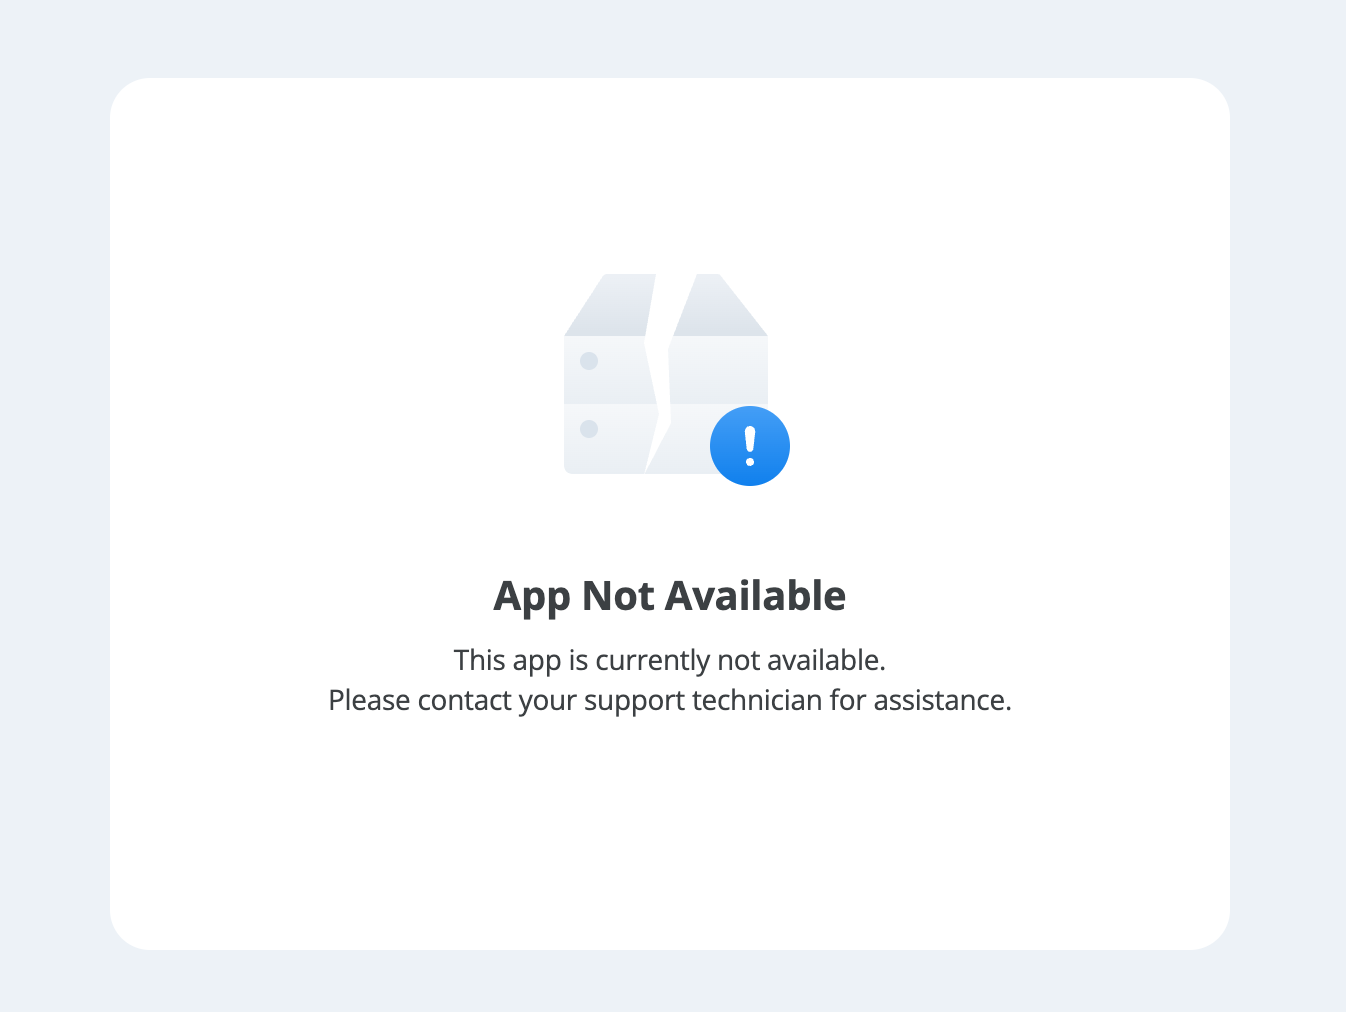Click "This app is currently not available." text
This screenshot has width=1346, height=1012.
coord(670,660)
